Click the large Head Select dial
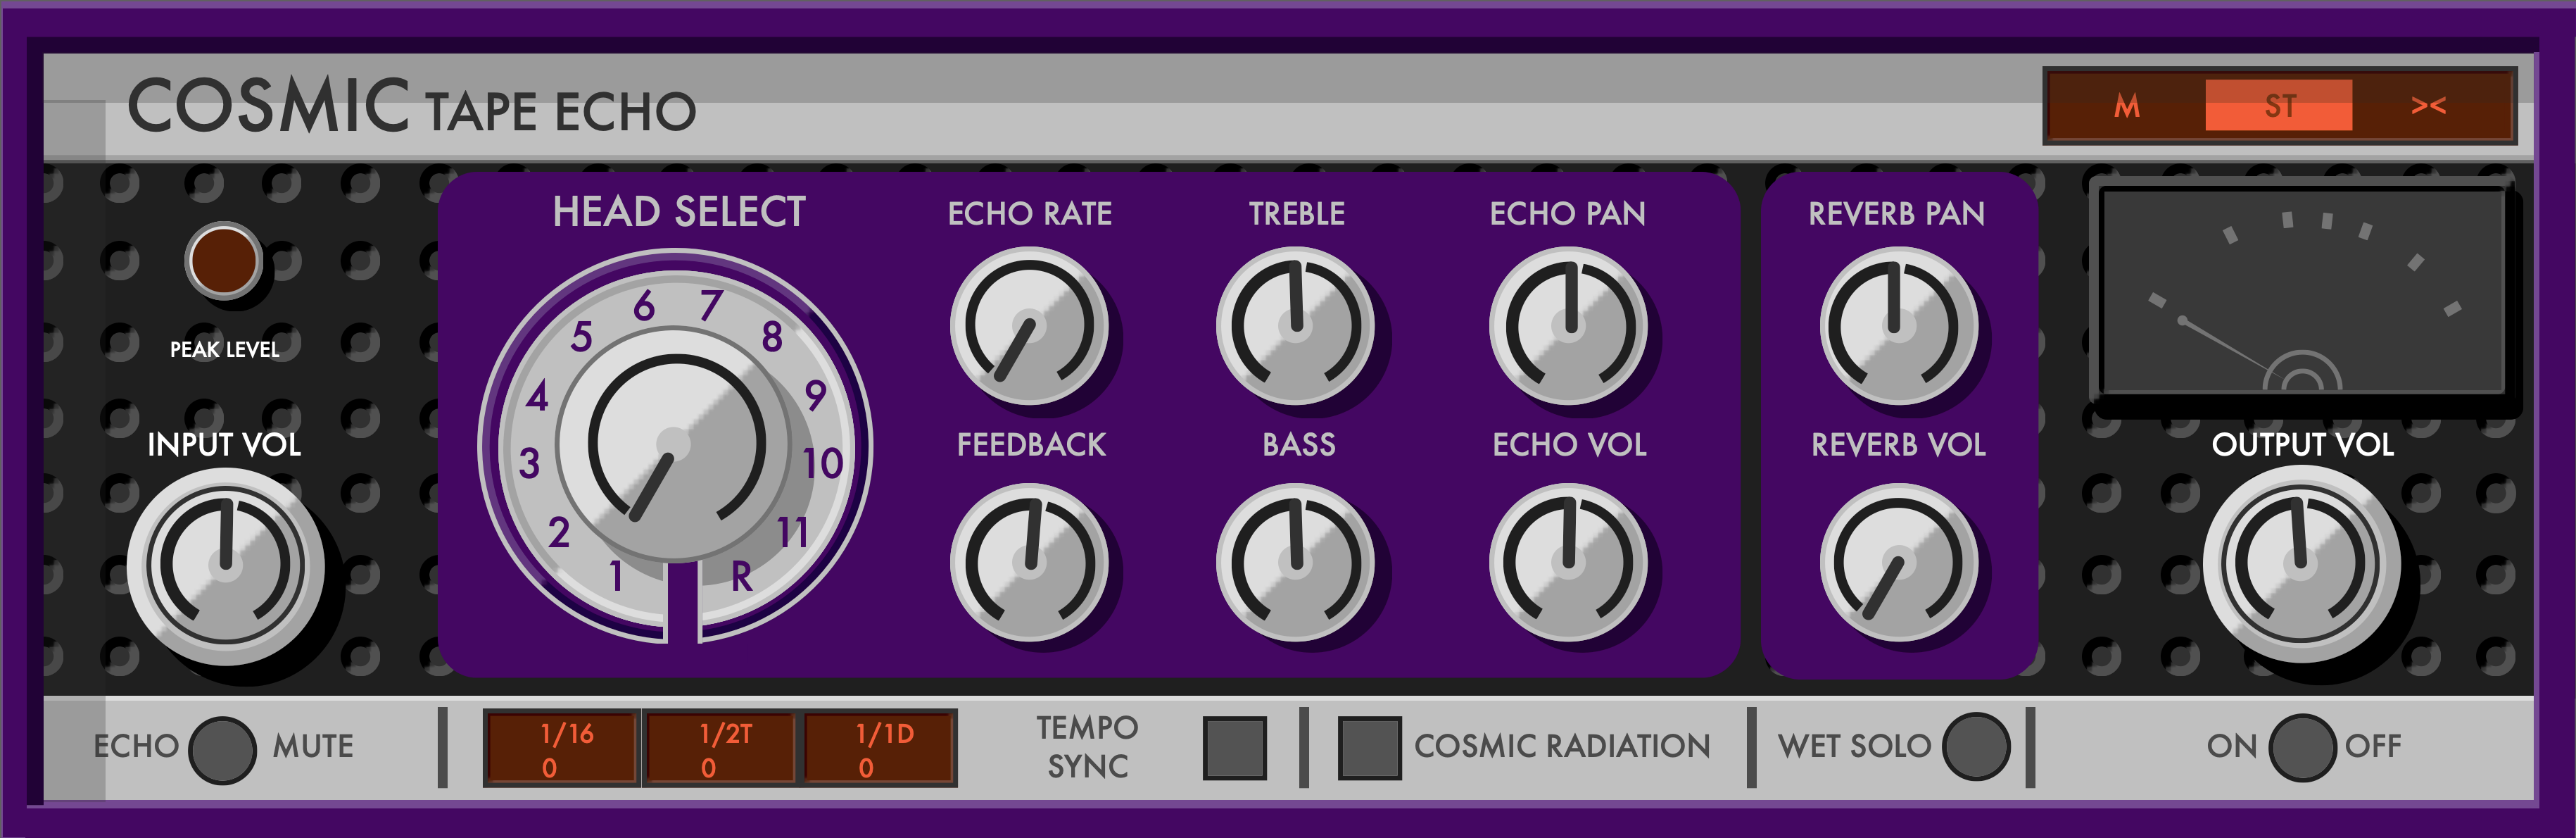Viewport: 2576px width, 838px height. coord(674,445)
